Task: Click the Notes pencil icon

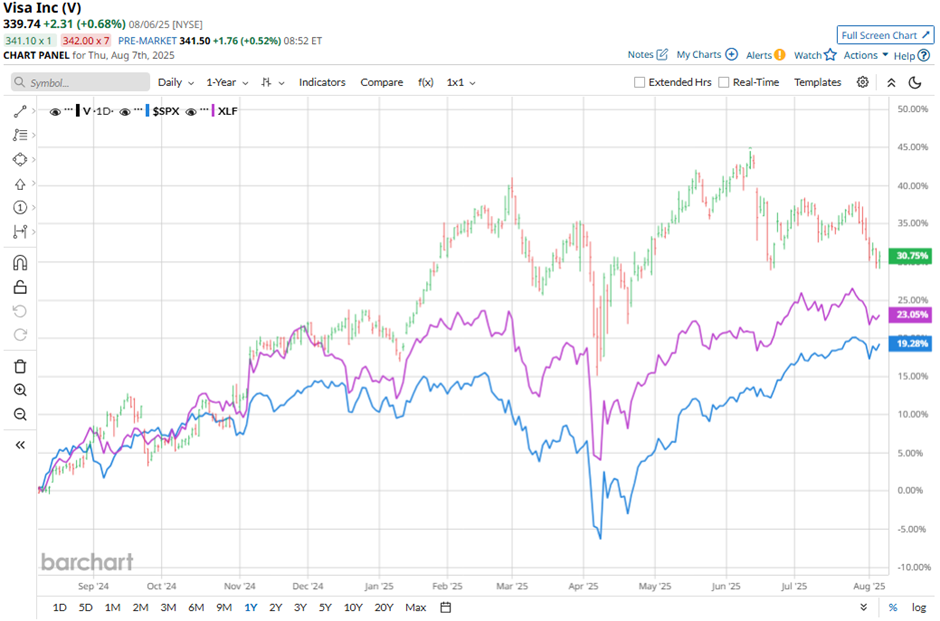Action: pos(662,55)
